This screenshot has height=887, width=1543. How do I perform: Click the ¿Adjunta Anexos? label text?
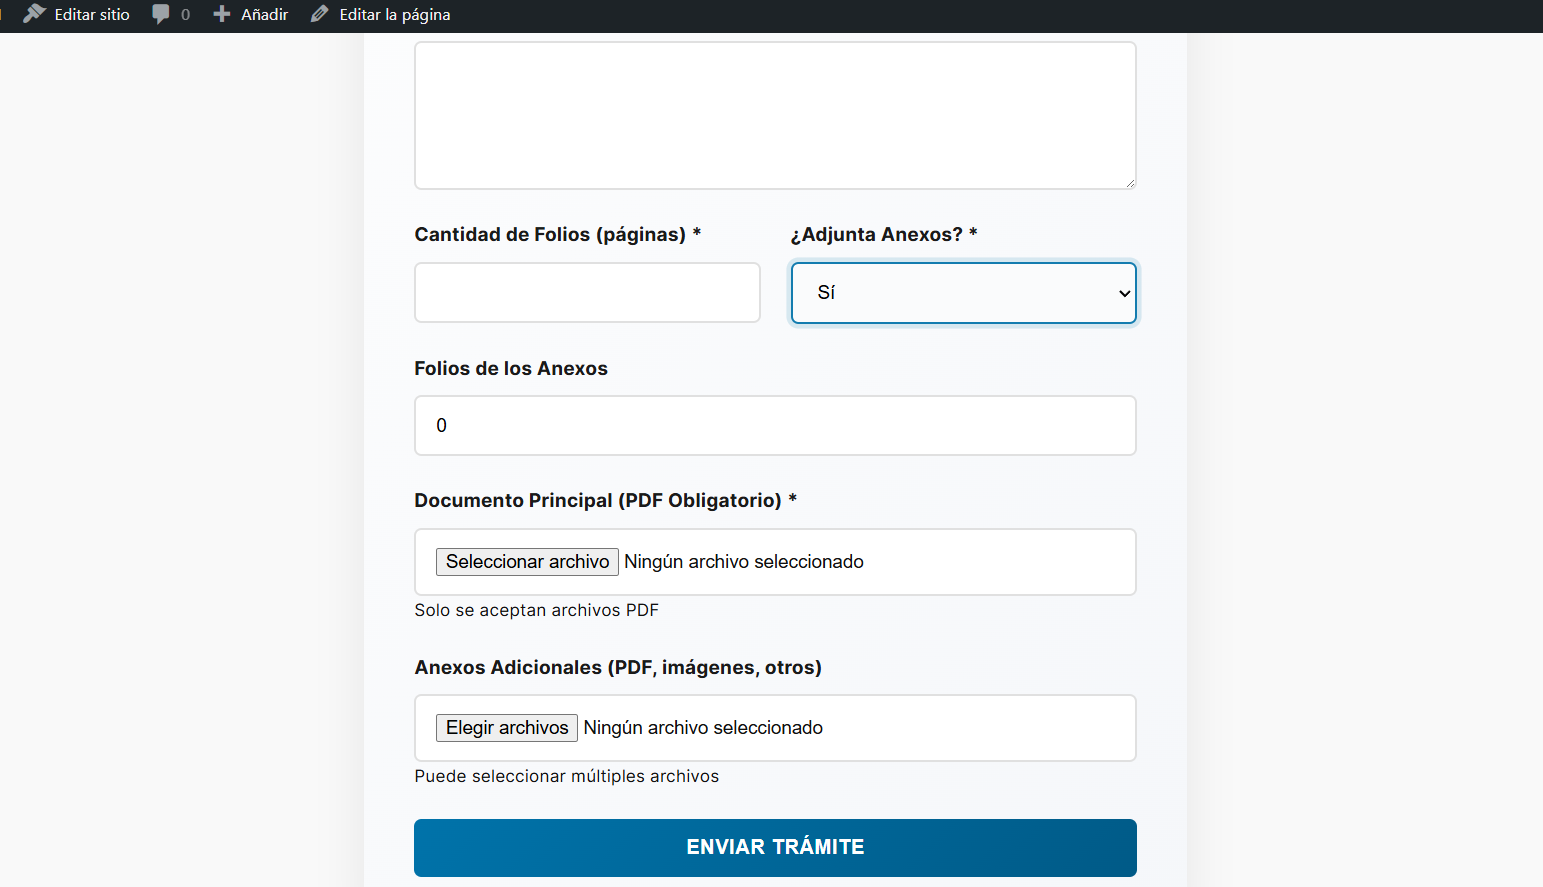click(x=876, y=234)
